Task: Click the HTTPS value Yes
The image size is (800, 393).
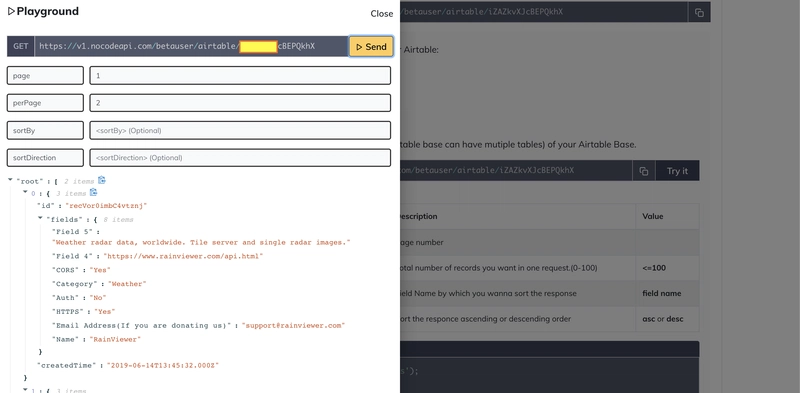Action: 105,311
